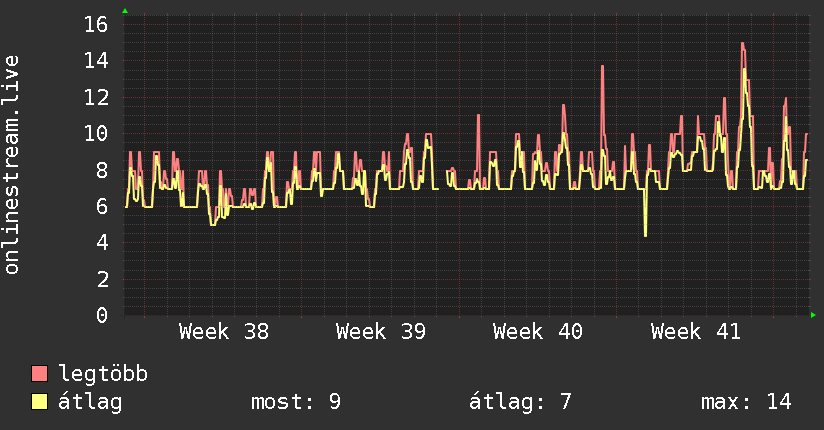Click the y-axis value 10

click(96, 134)
